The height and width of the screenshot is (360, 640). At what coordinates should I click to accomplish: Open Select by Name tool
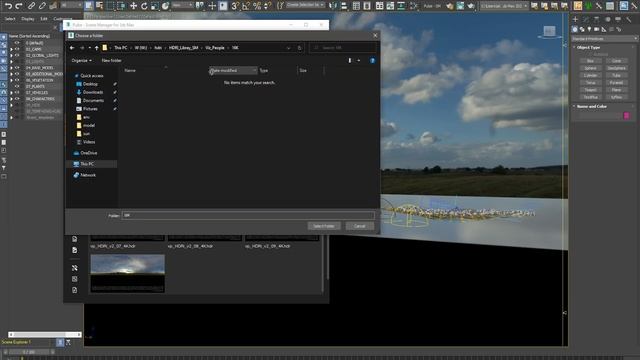tap(100, 6)
